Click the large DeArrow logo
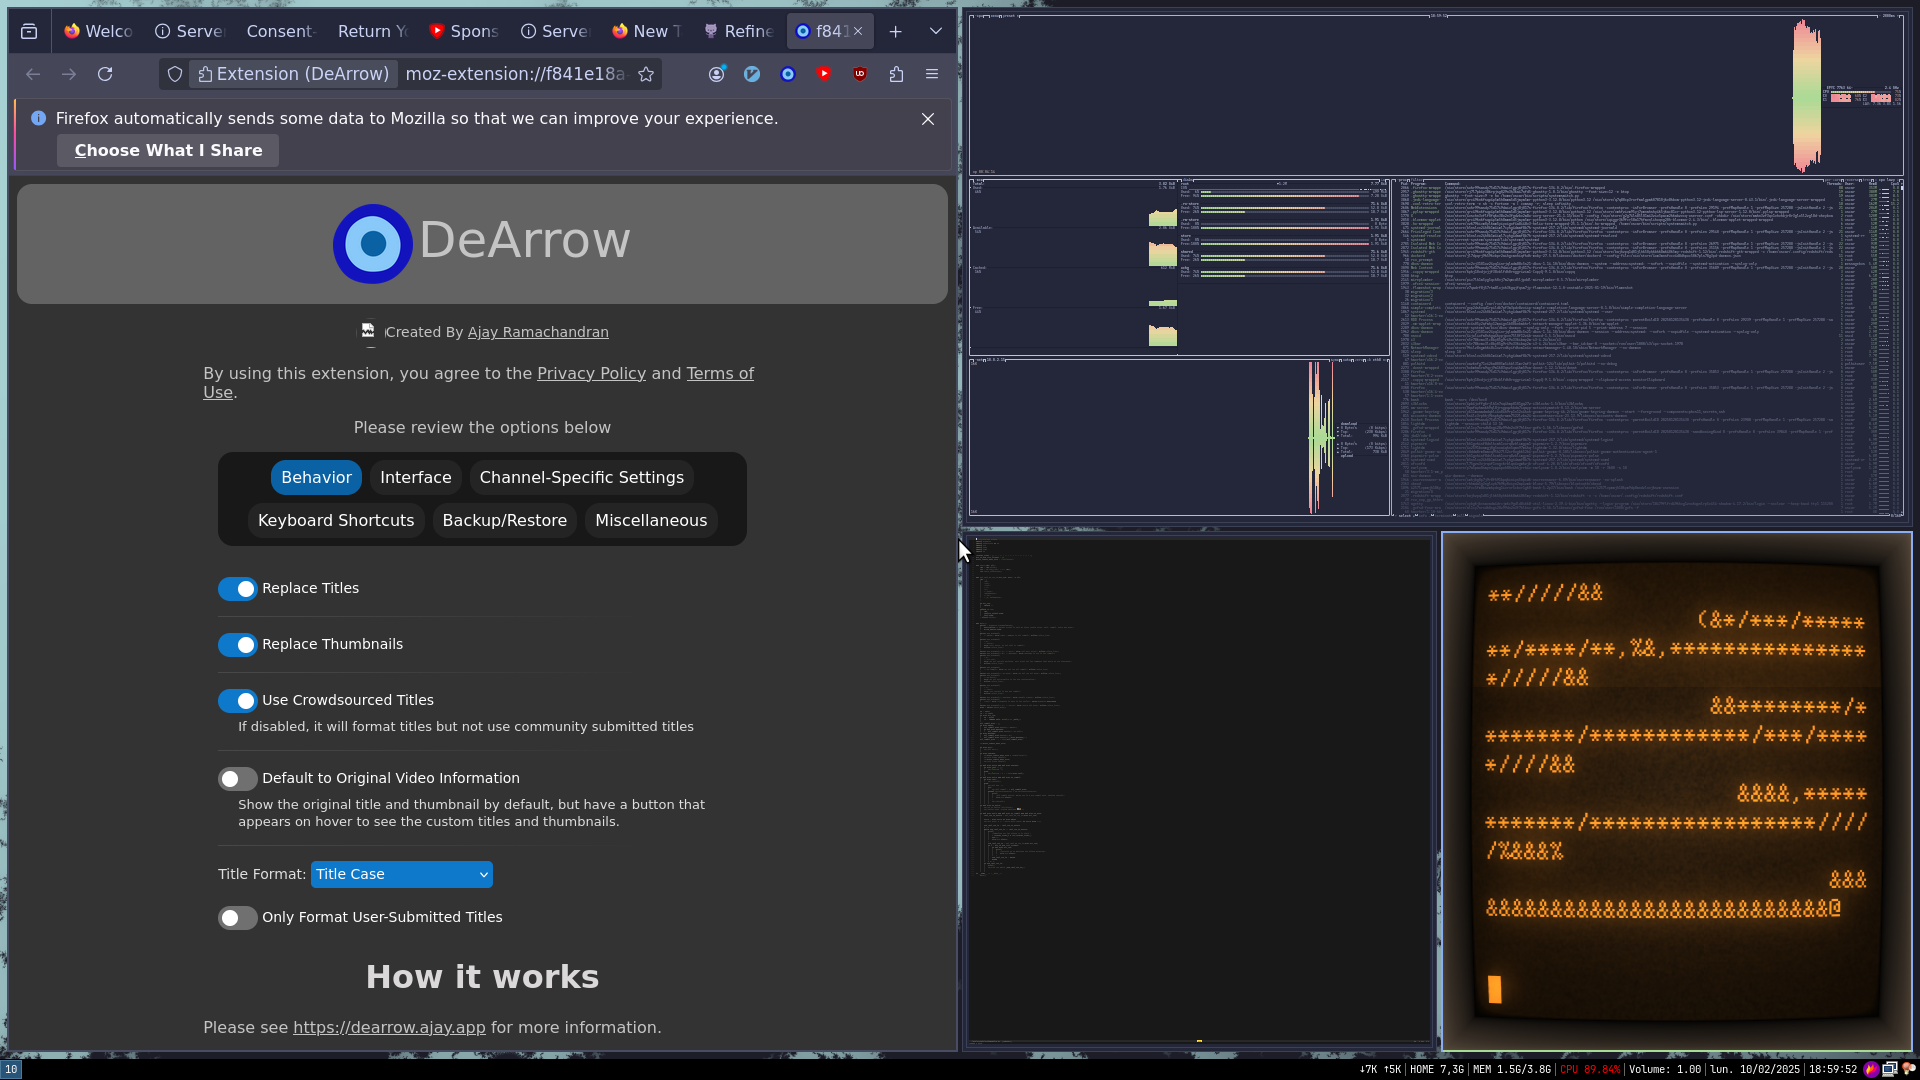Image resolution: width=1920 pixels, height=1080 pixels. coord(373,243)
